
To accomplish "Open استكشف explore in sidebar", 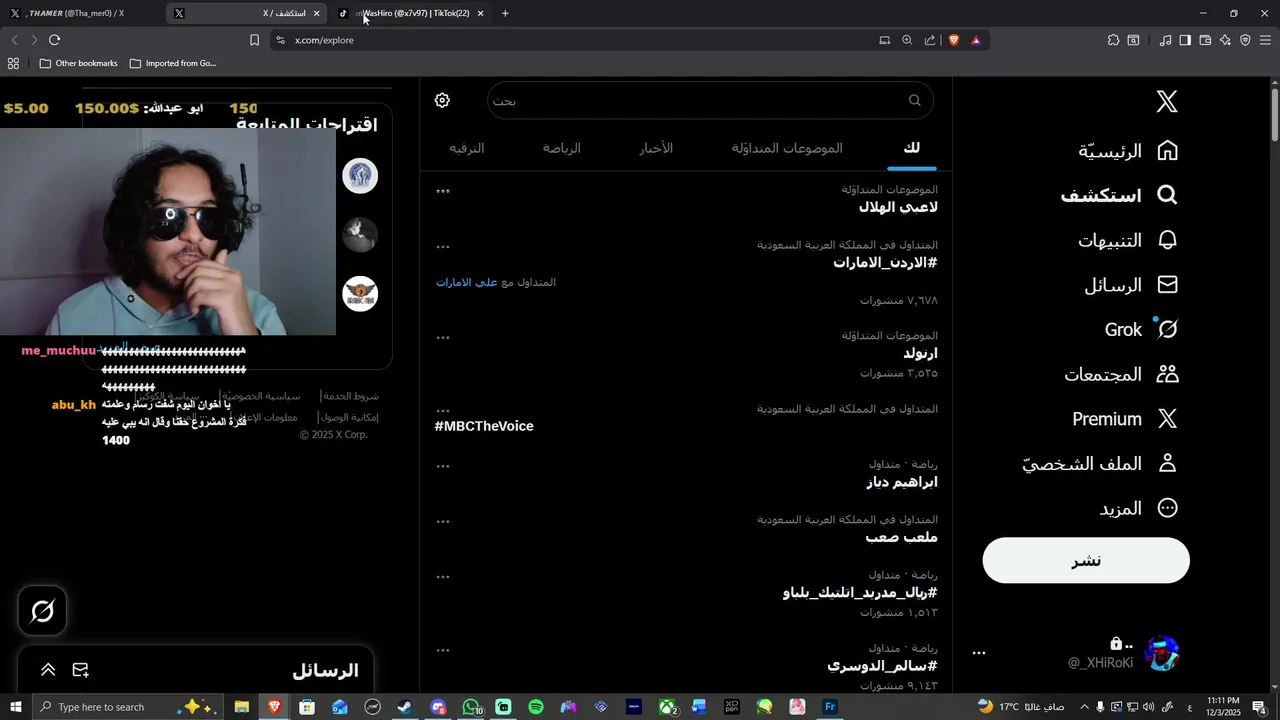I will (x=1118, y=195).
